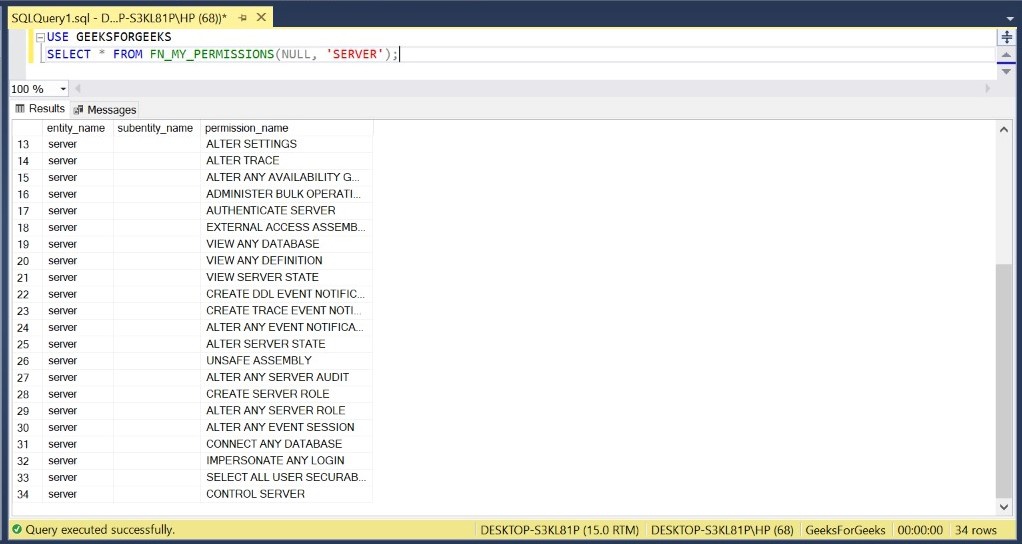Select the entity_name column header
The height and width of the screenshot is (544, 1022).
[x=78, y=128]
